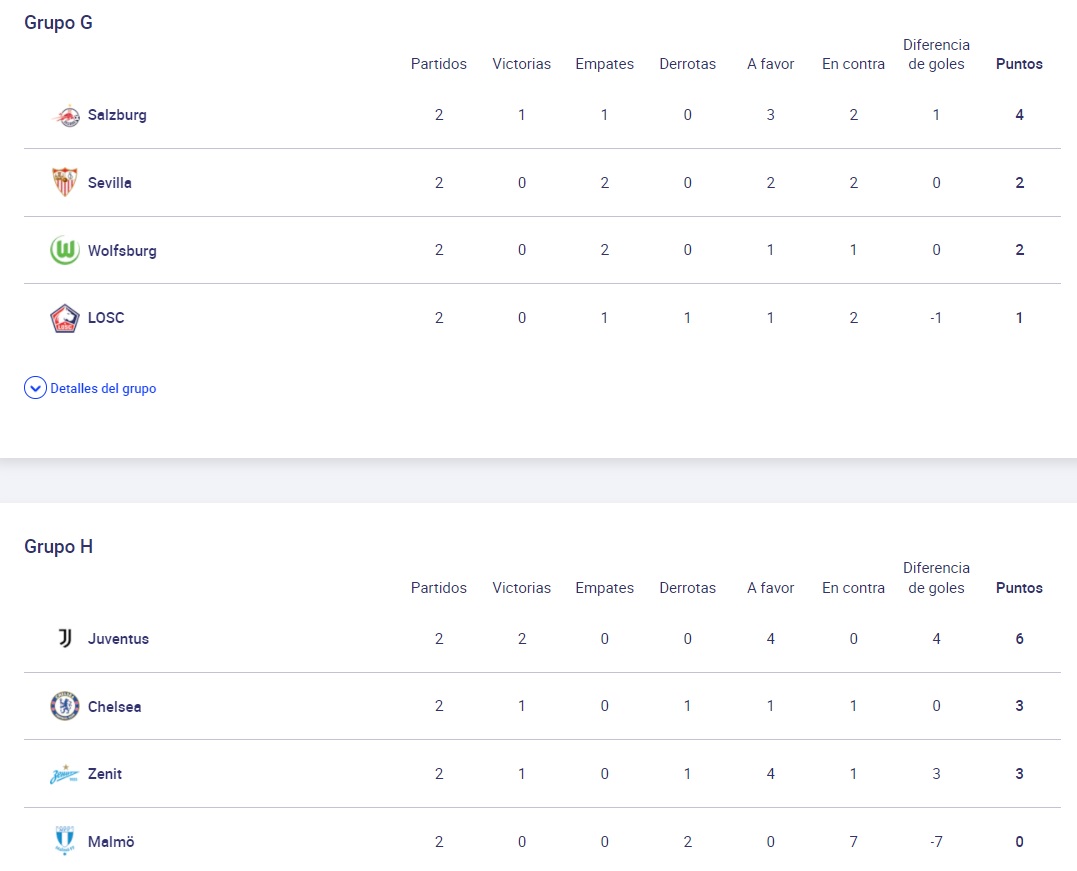Click Diferencia de goles header in Grupo H
This screenshot has width=1077, height=871.
click(936, 578)
